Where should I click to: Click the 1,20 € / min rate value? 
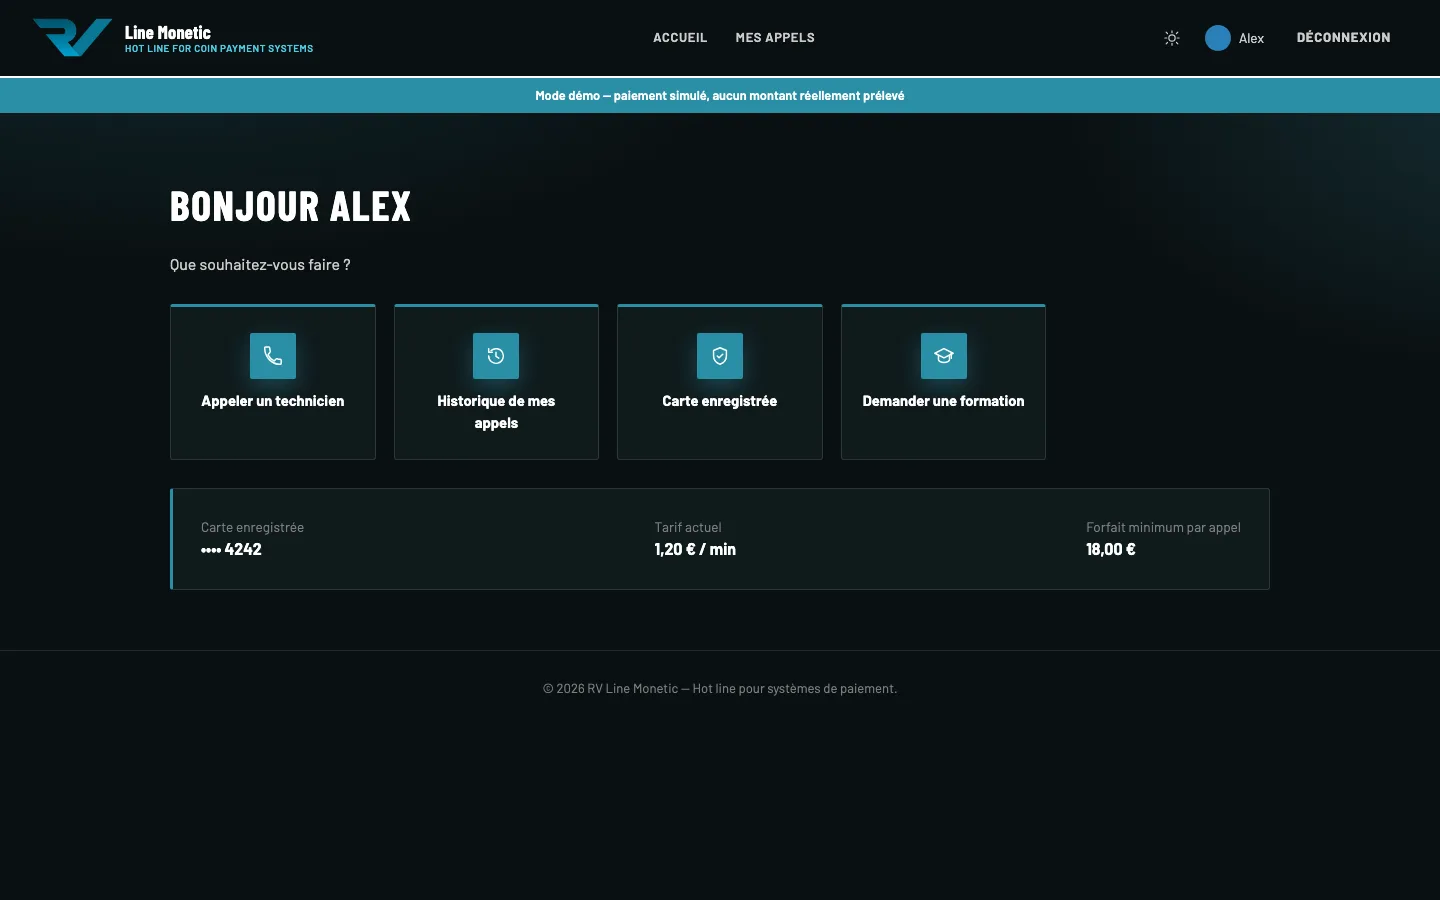(695, 549)
